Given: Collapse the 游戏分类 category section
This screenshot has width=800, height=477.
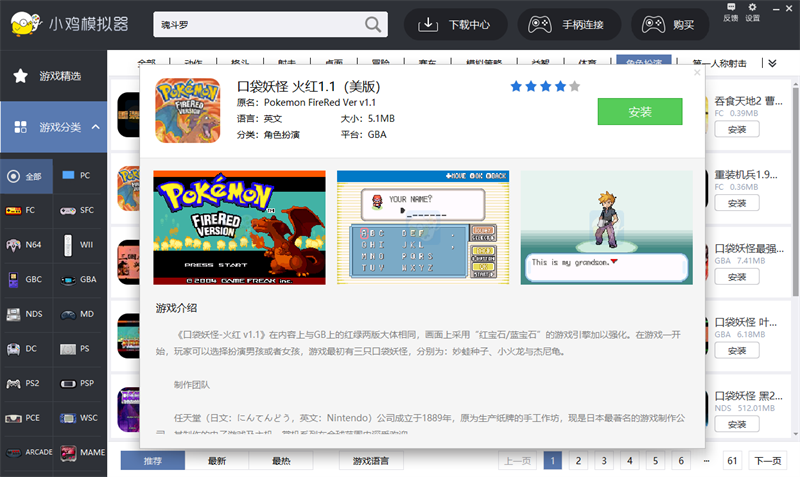Looking at the screenshot, I should pyautogui.click(x=95, y=127).
